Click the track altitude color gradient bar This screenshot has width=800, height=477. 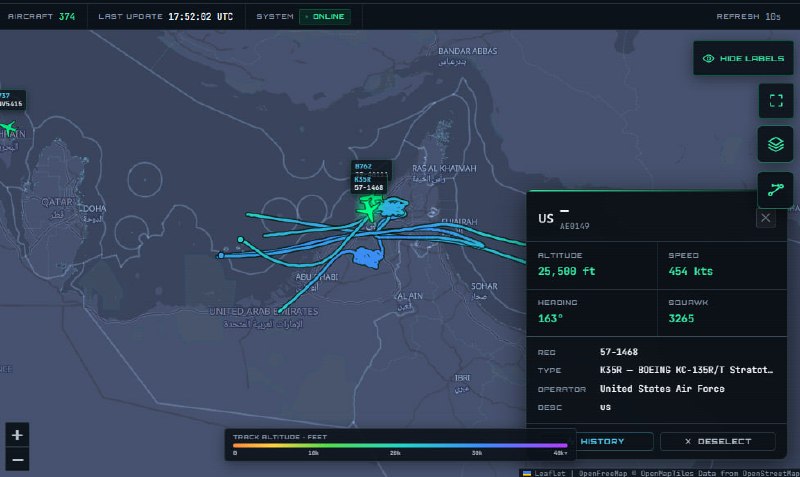pos(400,445)
